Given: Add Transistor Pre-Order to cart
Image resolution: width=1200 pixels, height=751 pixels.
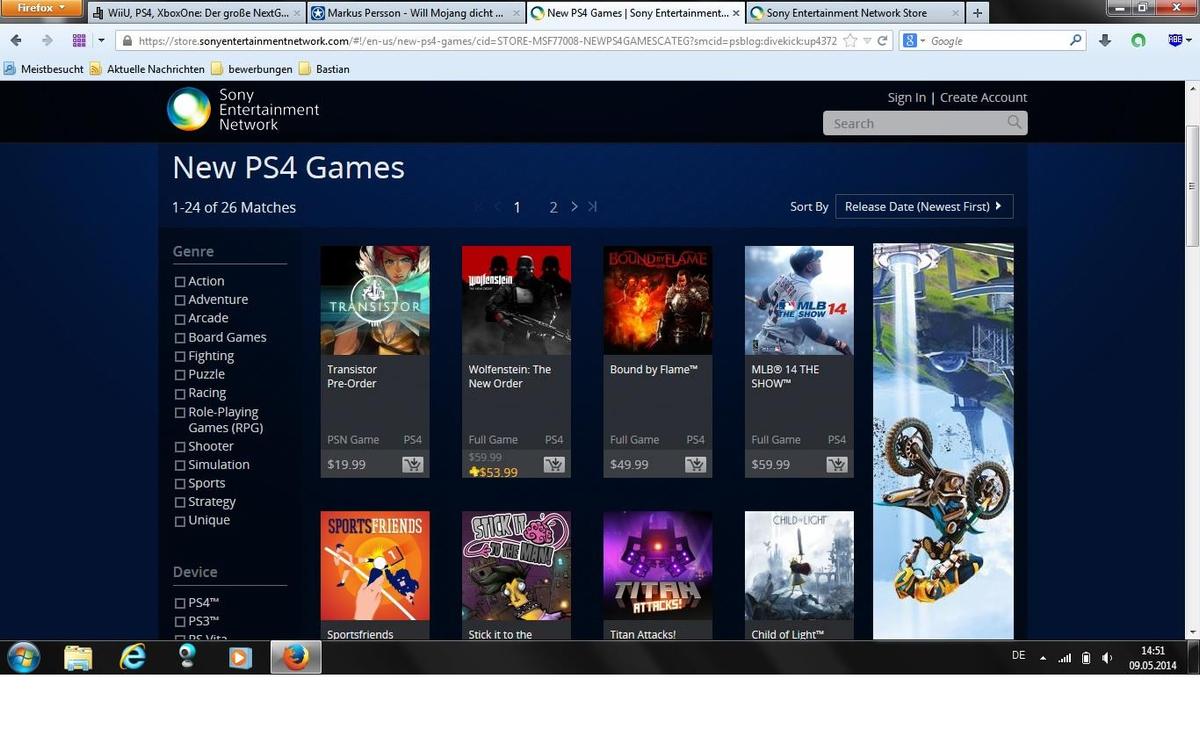Looking at the screenshot, I should pos(412,465).
